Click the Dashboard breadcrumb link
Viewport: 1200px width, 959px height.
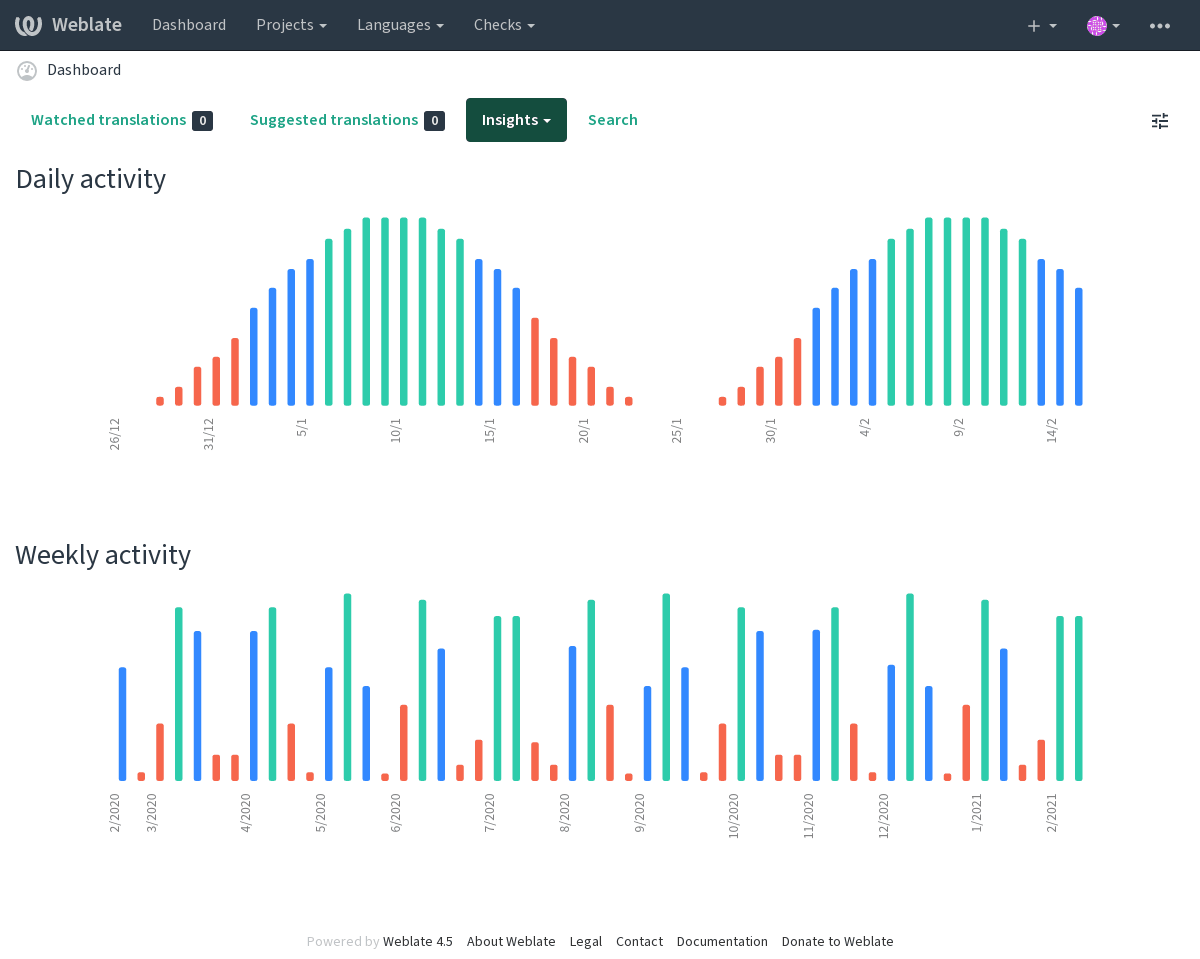pos(84,70)
